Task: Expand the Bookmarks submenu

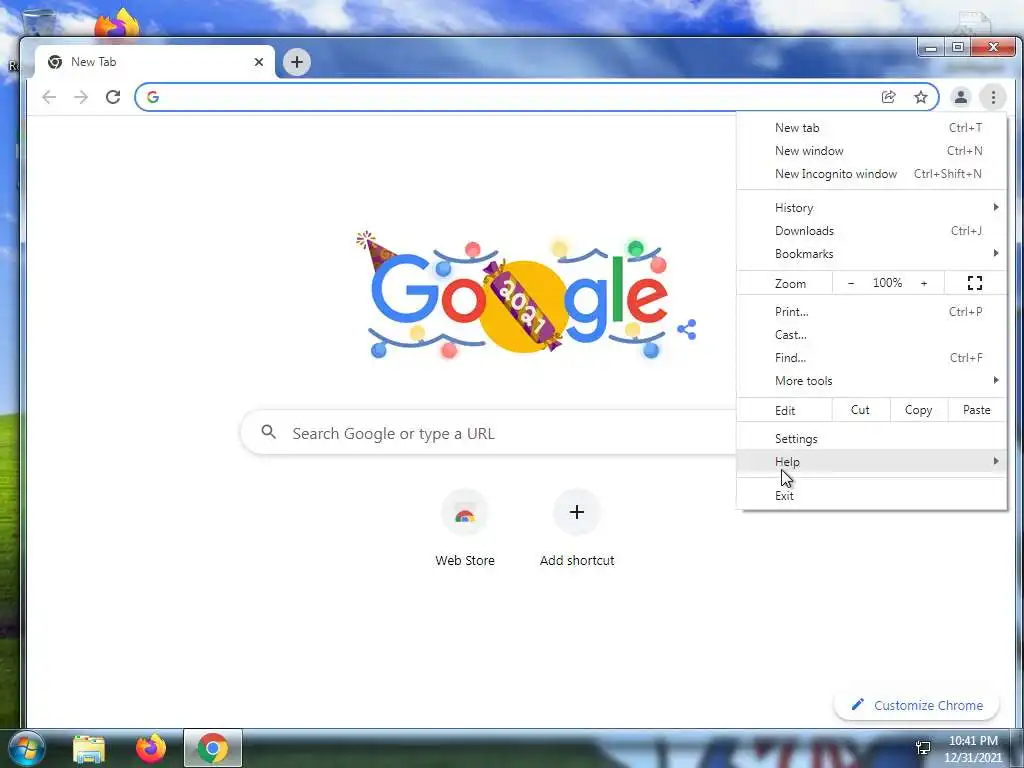Action: coord(872,253)
